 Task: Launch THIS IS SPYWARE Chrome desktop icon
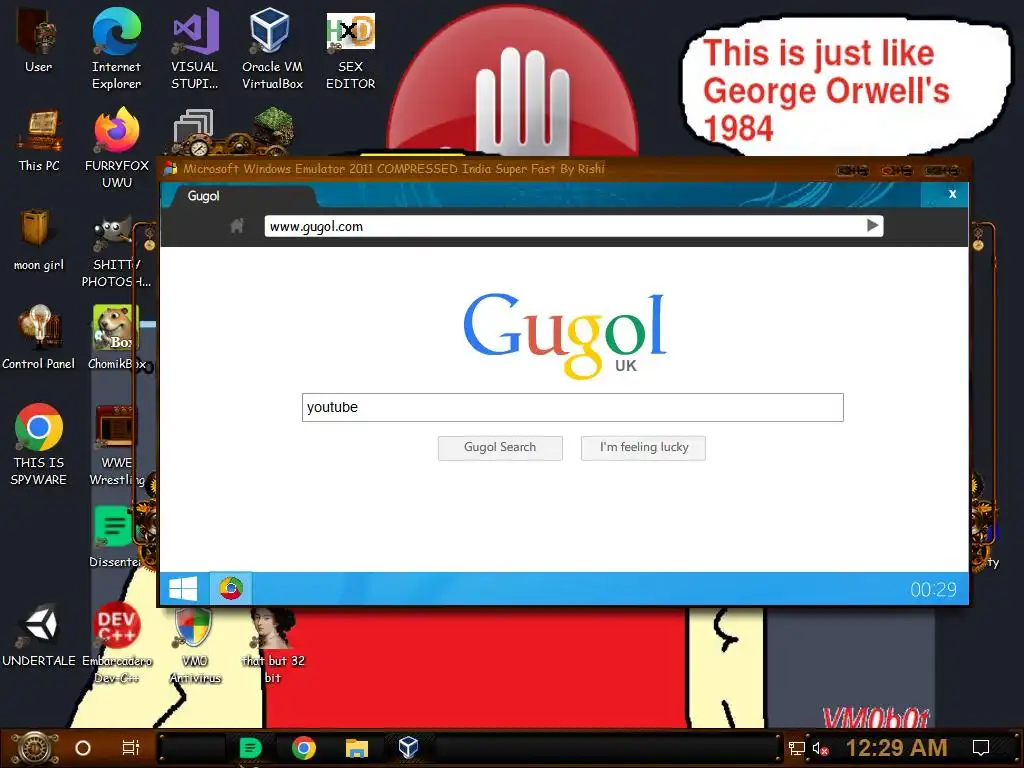pos(39,444)
